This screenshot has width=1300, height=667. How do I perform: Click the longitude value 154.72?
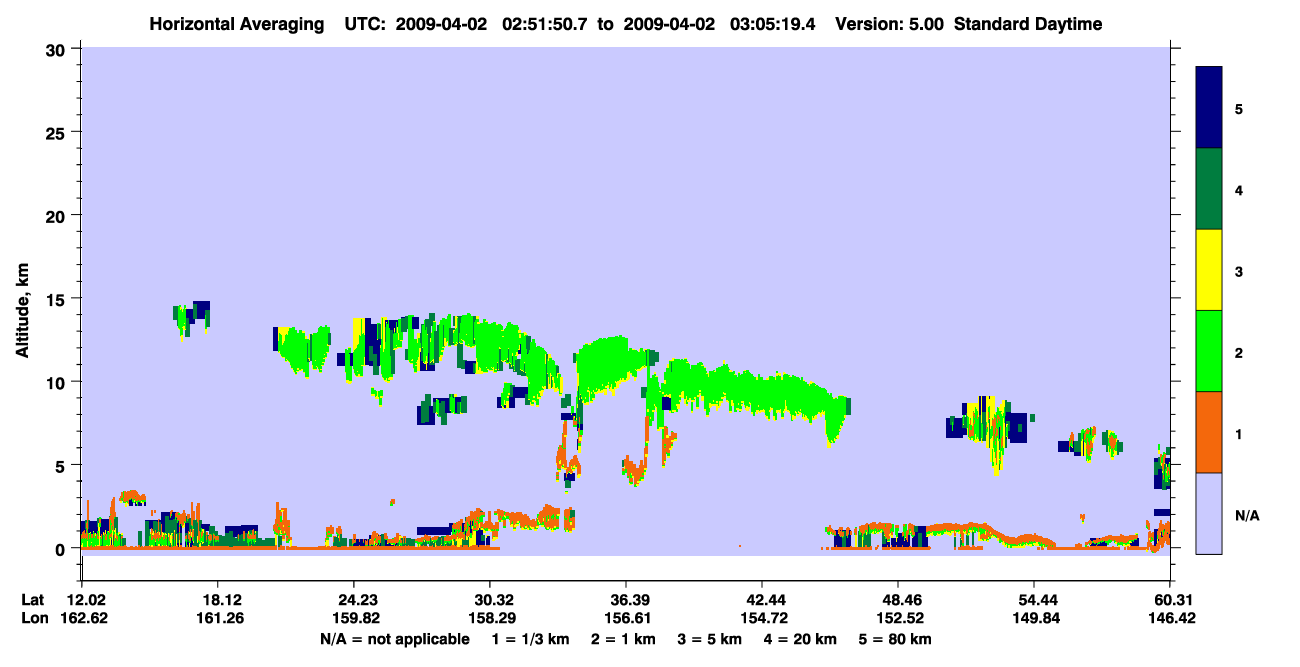(x=762, y=619)
